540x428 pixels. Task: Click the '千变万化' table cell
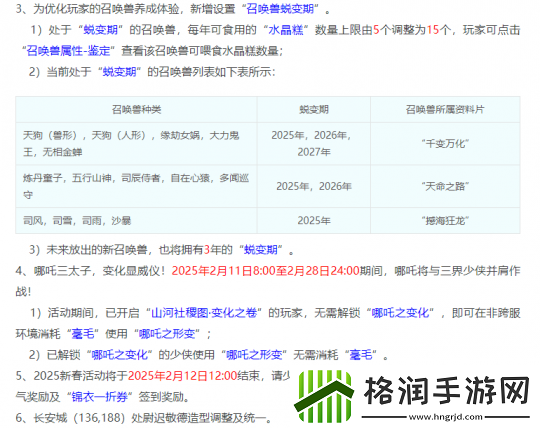[x=445, y=144]
